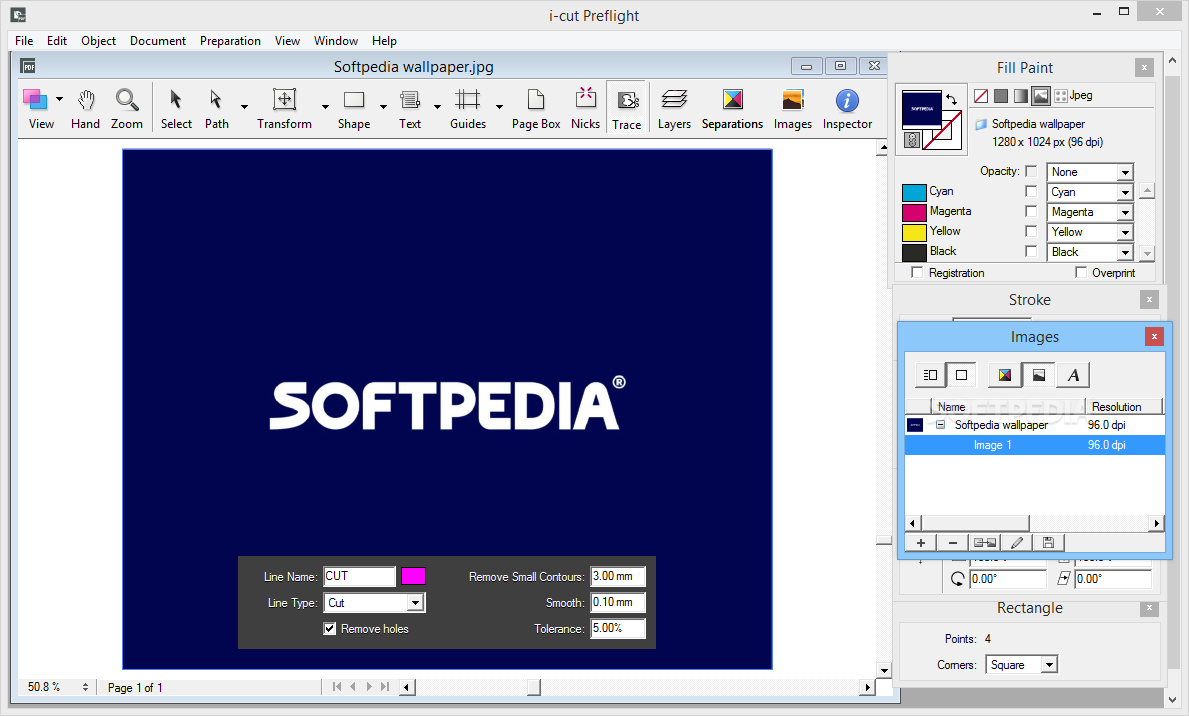Viewport: 1189px width, 716px height.
Task: Select the Zoom tool
Action: (x=127, y=108)
